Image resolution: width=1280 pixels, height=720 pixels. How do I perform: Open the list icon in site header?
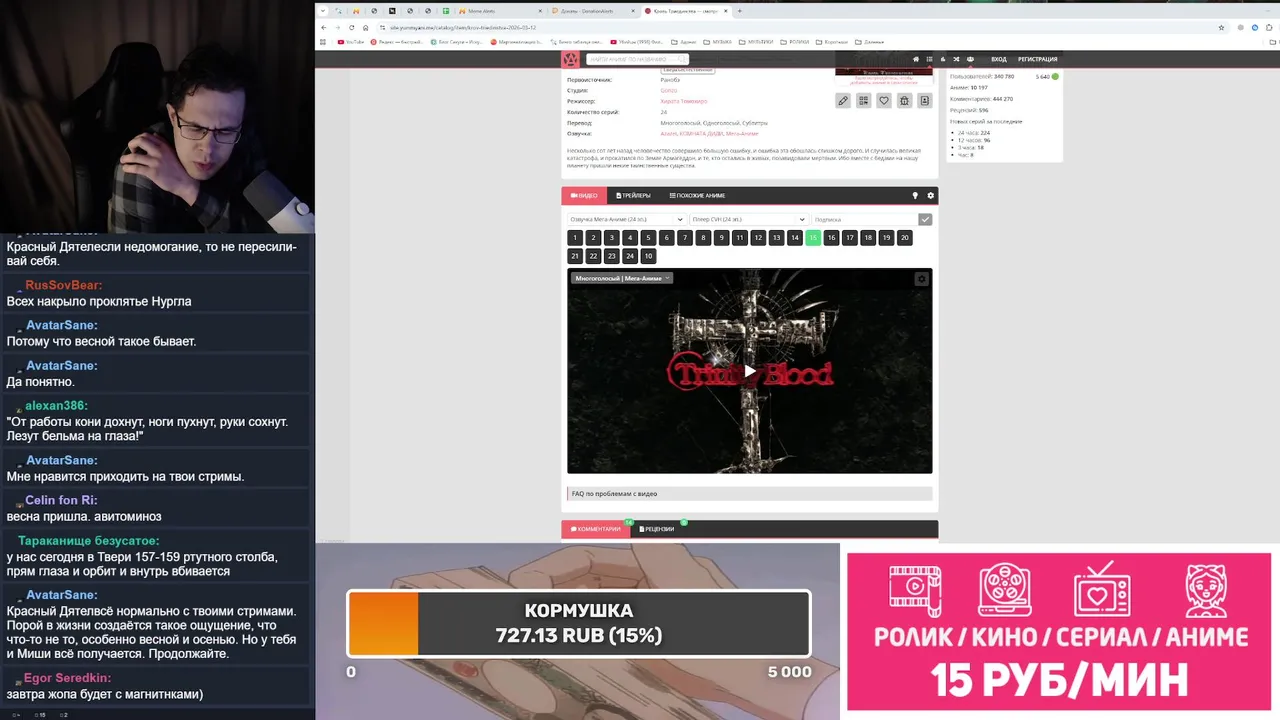pos(929,59)
